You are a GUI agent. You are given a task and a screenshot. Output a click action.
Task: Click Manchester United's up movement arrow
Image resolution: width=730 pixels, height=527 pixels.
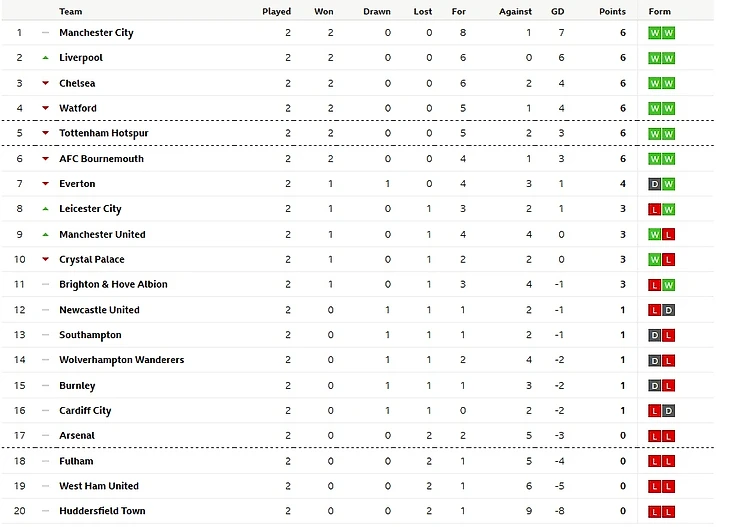click(x=45, y=234)
